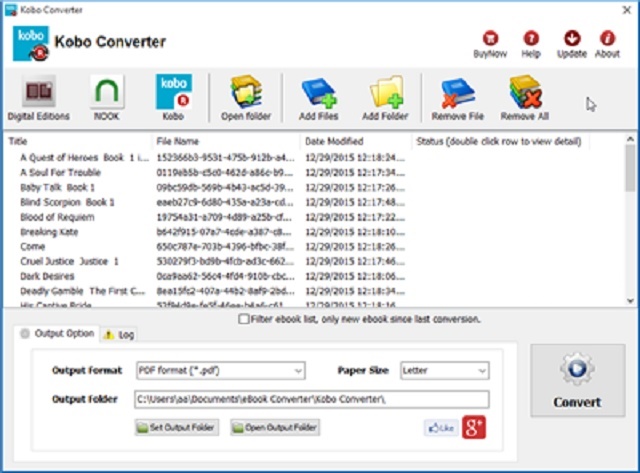This screenshot has height=473, width=640.
Task: Click the Open folder toolbar icon
Action: click(246, 91)
